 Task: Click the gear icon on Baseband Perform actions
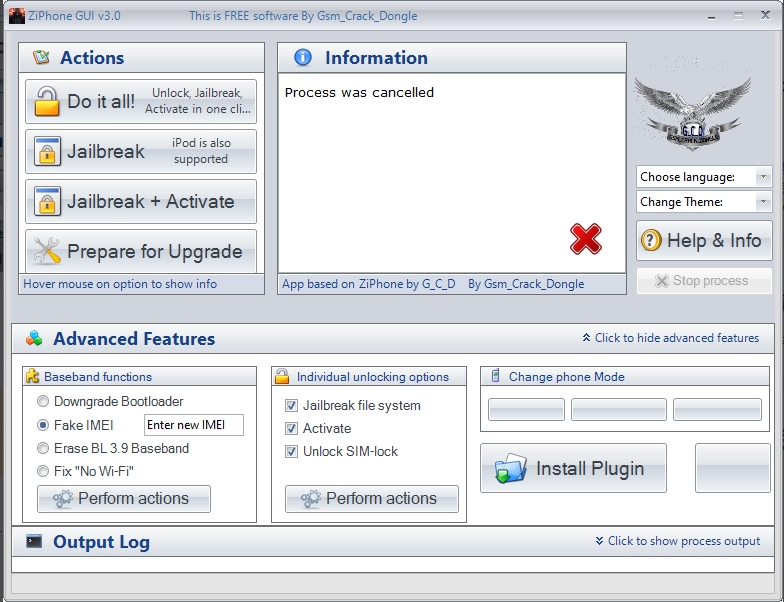[x=63, y=499]
